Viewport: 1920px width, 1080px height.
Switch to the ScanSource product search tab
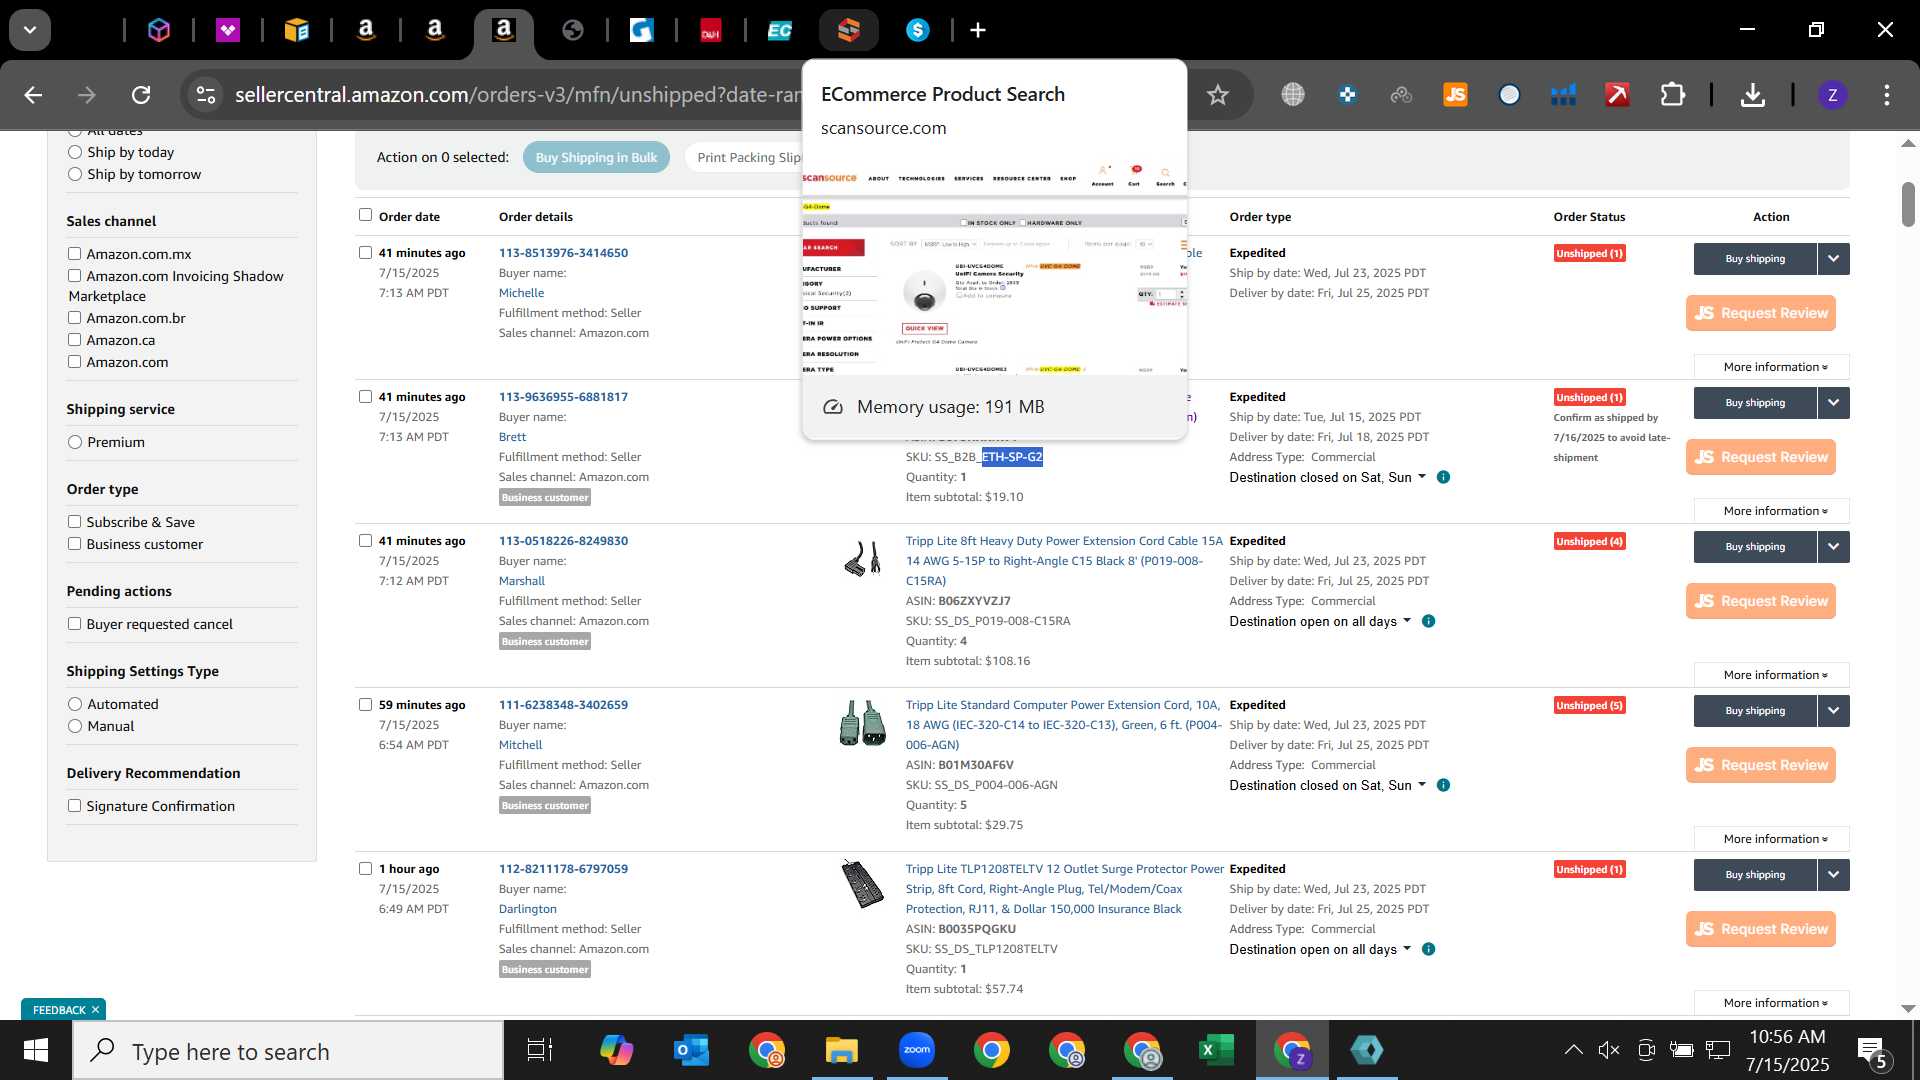pos(848,30)
